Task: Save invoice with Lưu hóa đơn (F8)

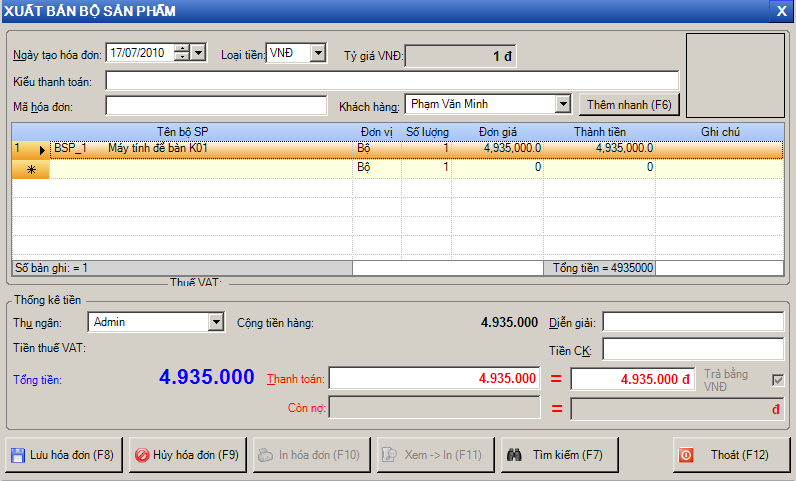Action: pos(64,455)
